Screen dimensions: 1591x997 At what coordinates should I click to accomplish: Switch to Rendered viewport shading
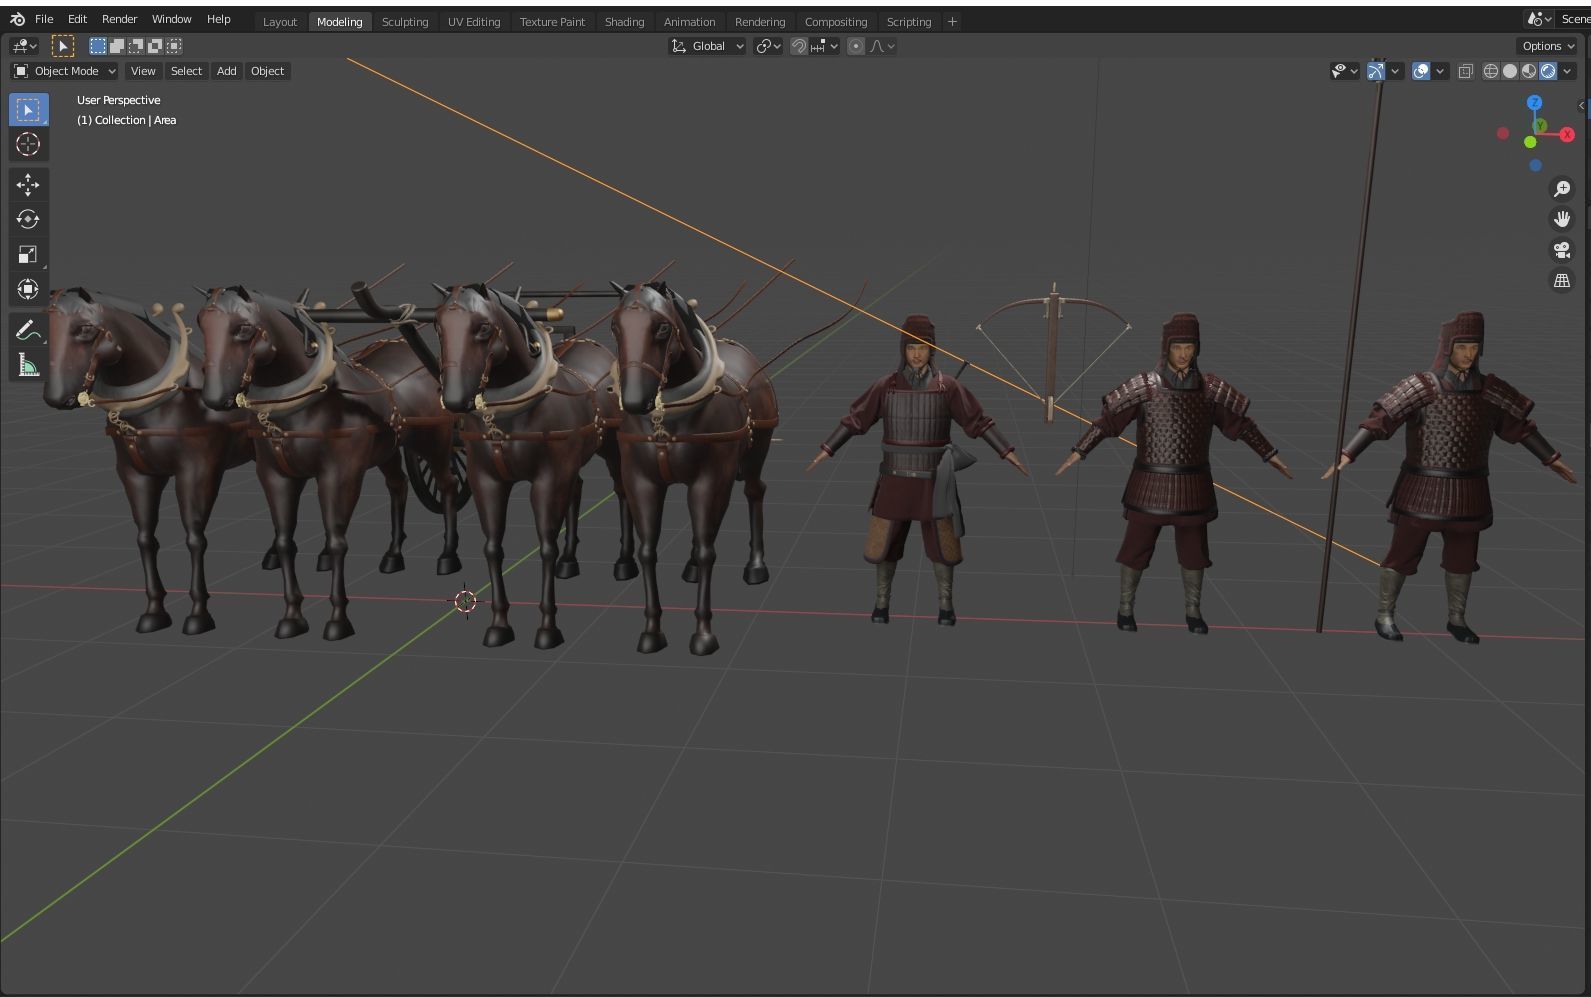tap(1548, 71)
